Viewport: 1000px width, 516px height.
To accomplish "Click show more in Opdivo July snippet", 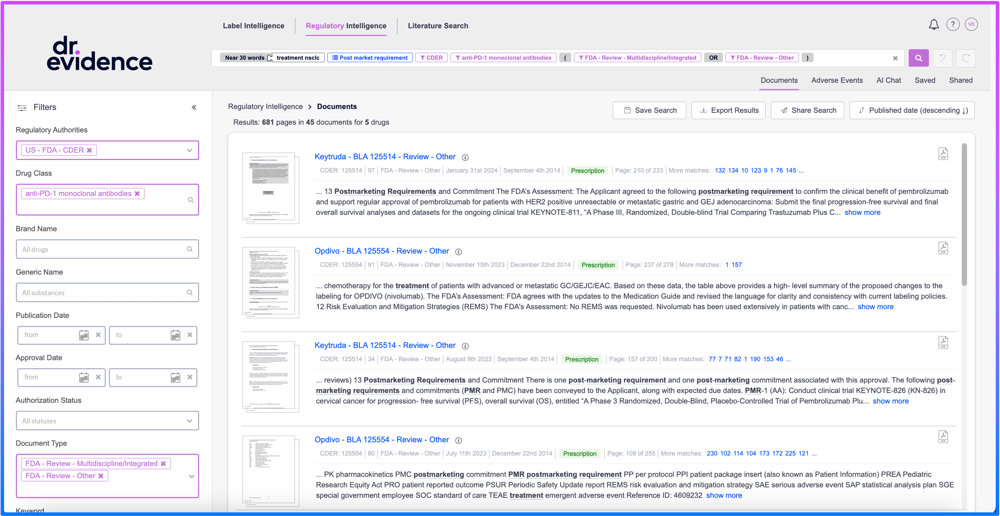I will tap(724, 496).
